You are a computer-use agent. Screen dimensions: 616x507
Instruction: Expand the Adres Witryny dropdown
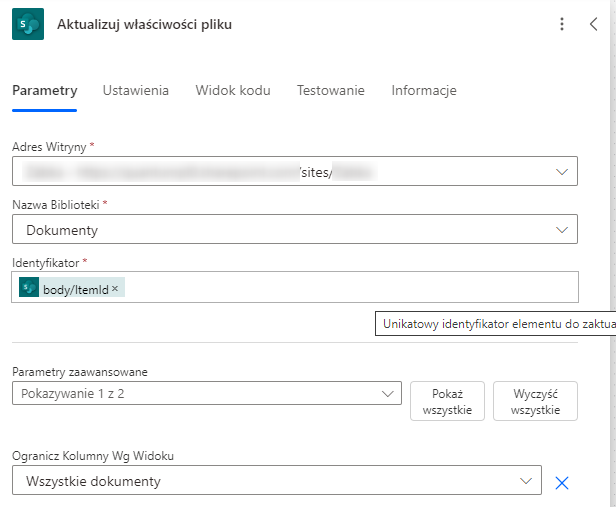[561, 172]
